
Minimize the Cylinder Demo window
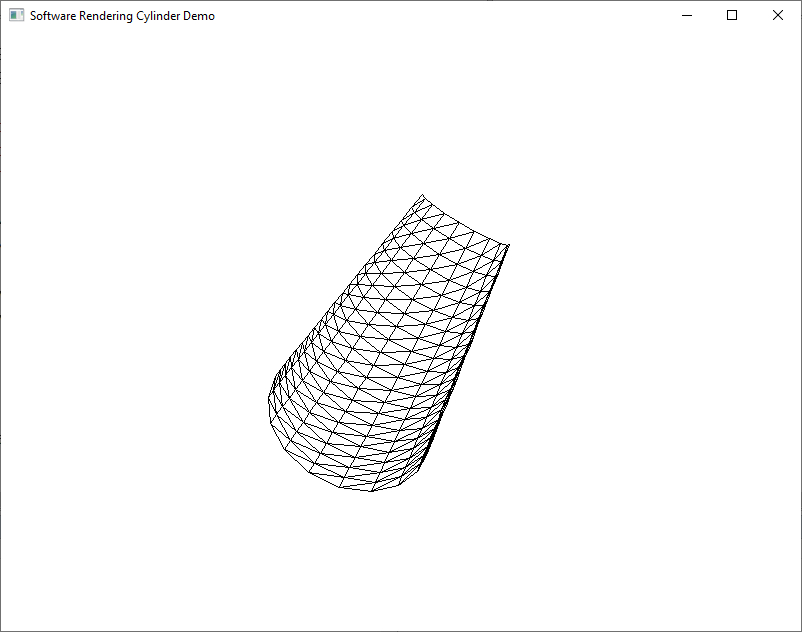pyautogui.click(x=687, y=15)
